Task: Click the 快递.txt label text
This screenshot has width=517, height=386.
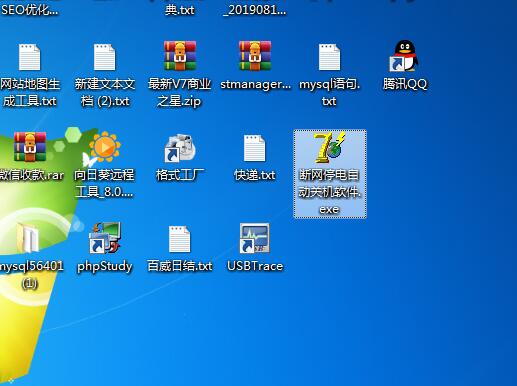Action: [x=254, y=175]
